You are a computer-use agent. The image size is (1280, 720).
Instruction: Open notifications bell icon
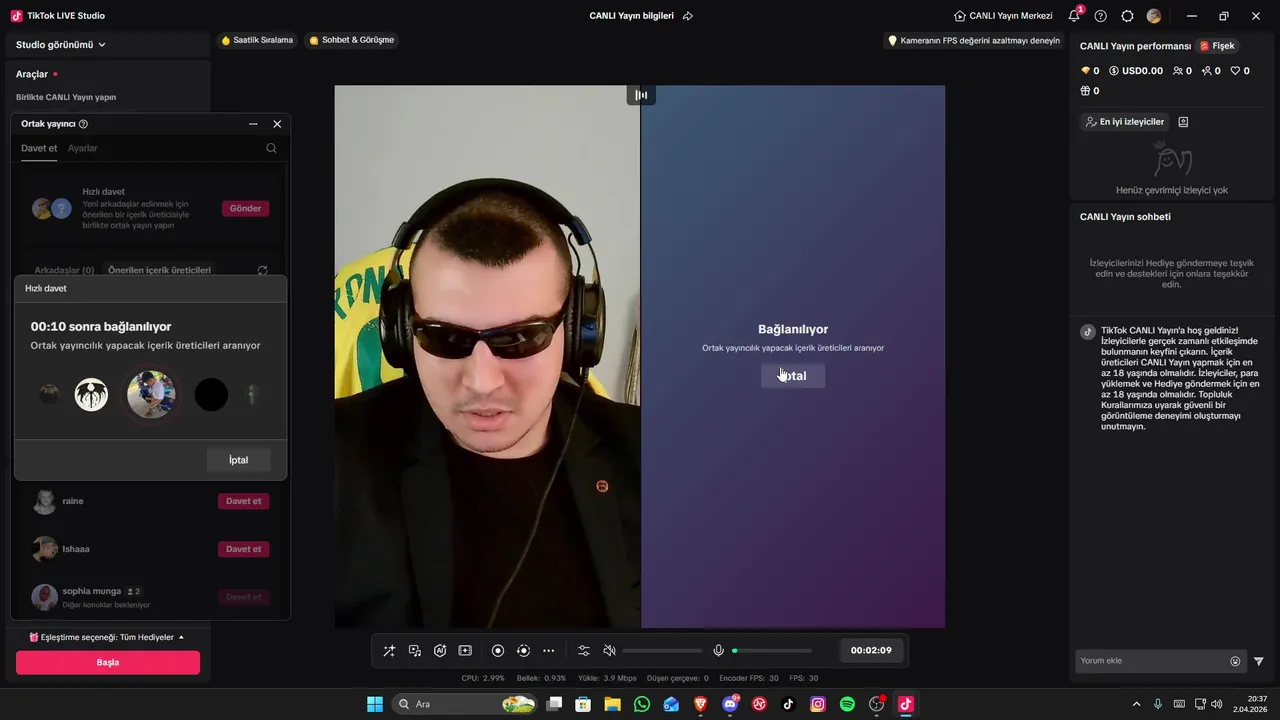pos(1074,16)
